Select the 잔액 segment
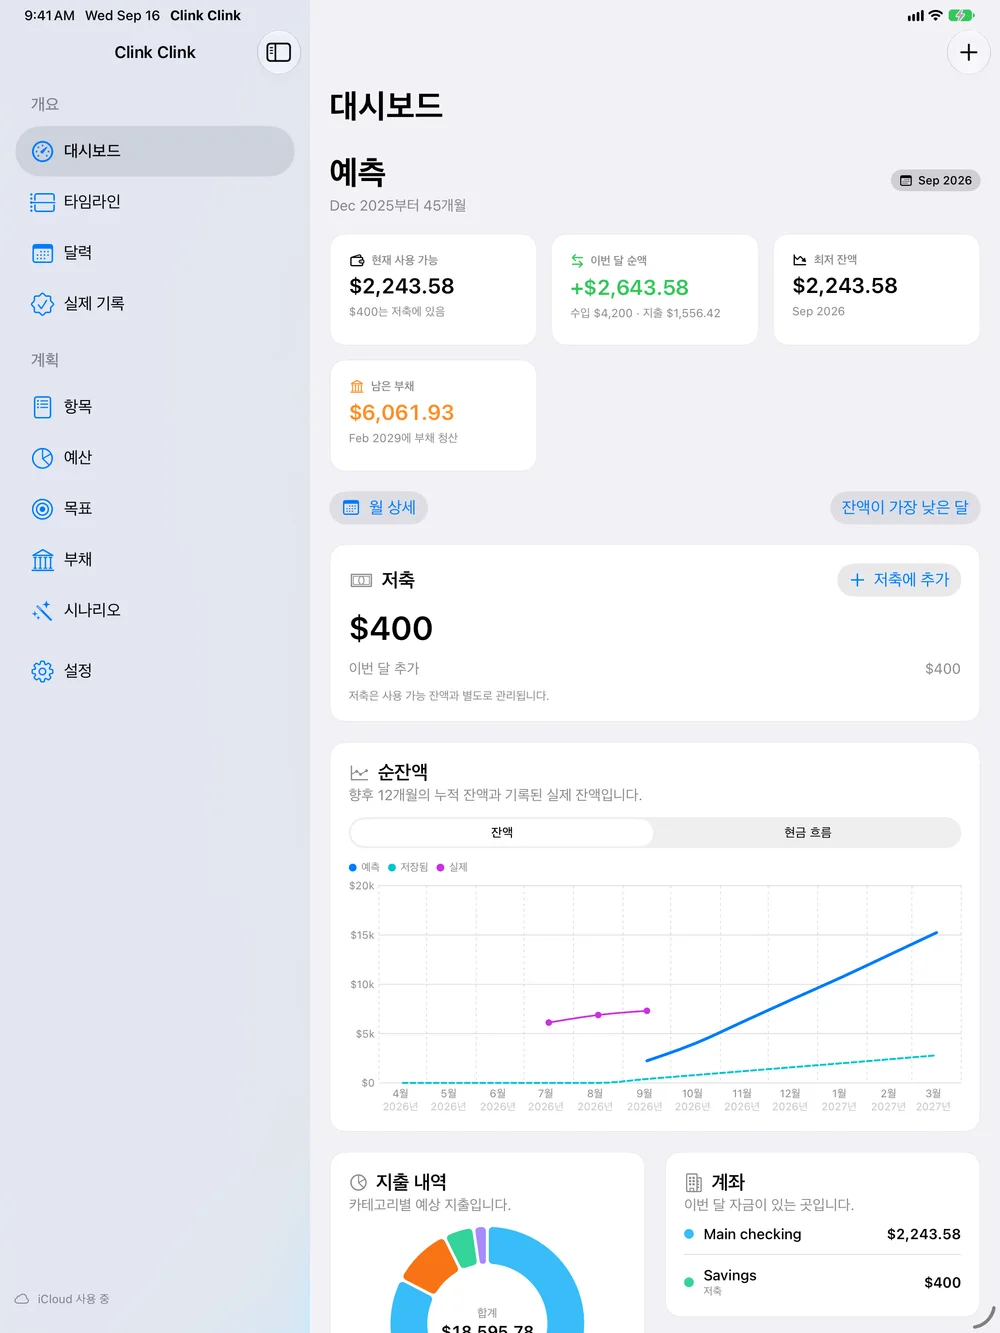1000x1333 pixels. (502, 832)
